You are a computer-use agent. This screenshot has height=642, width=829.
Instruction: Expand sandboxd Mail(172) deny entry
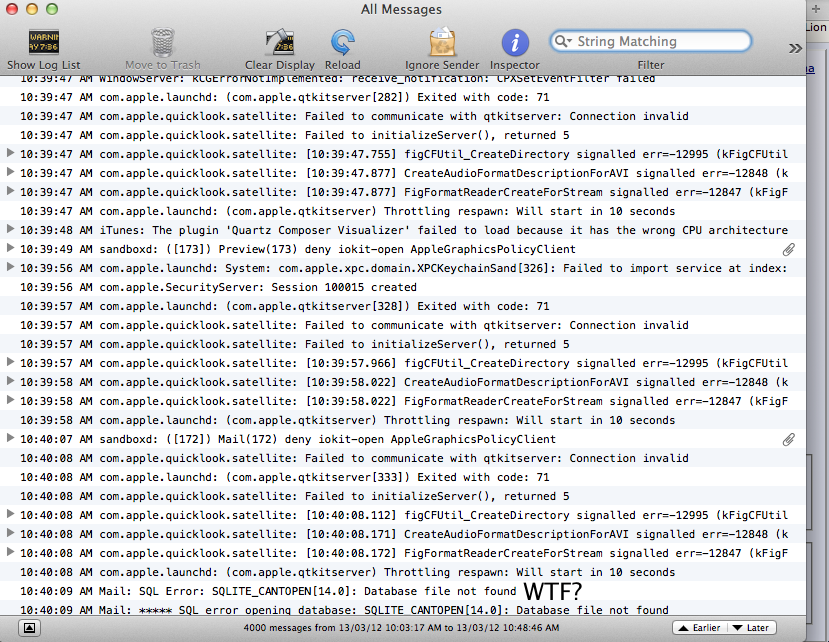point(10,438)
